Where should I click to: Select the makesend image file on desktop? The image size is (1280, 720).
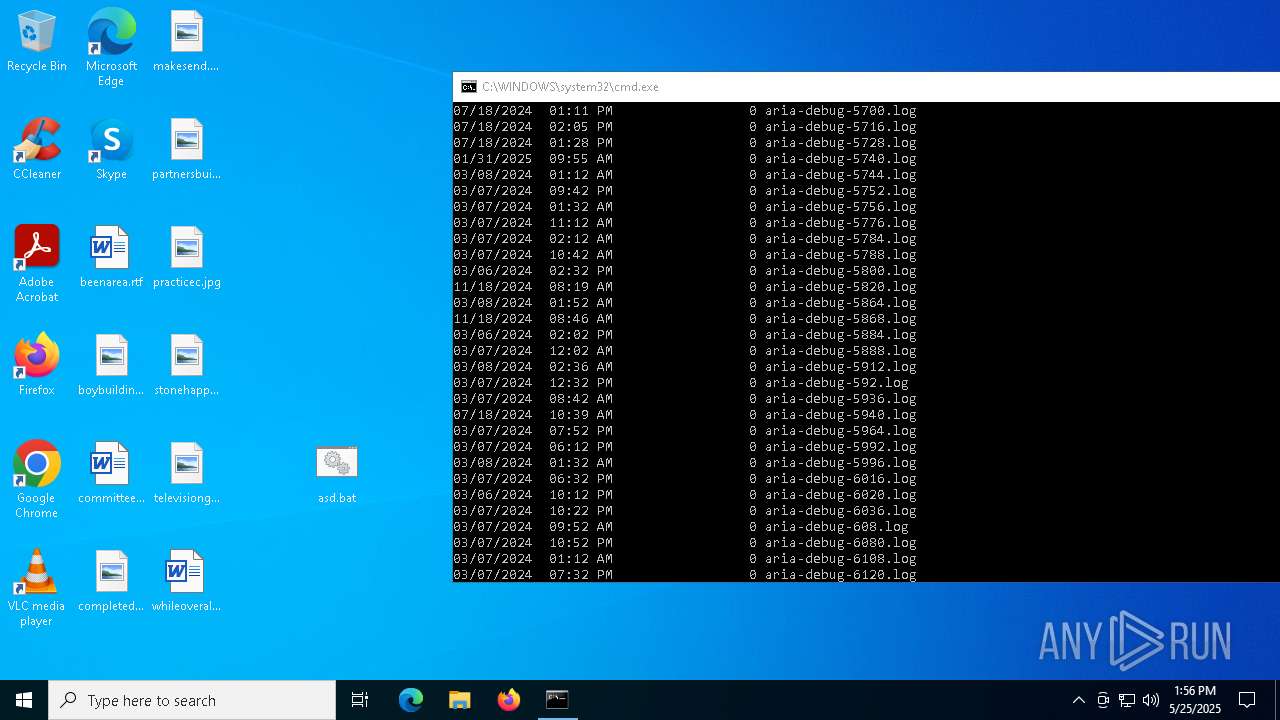click(186, 42)
